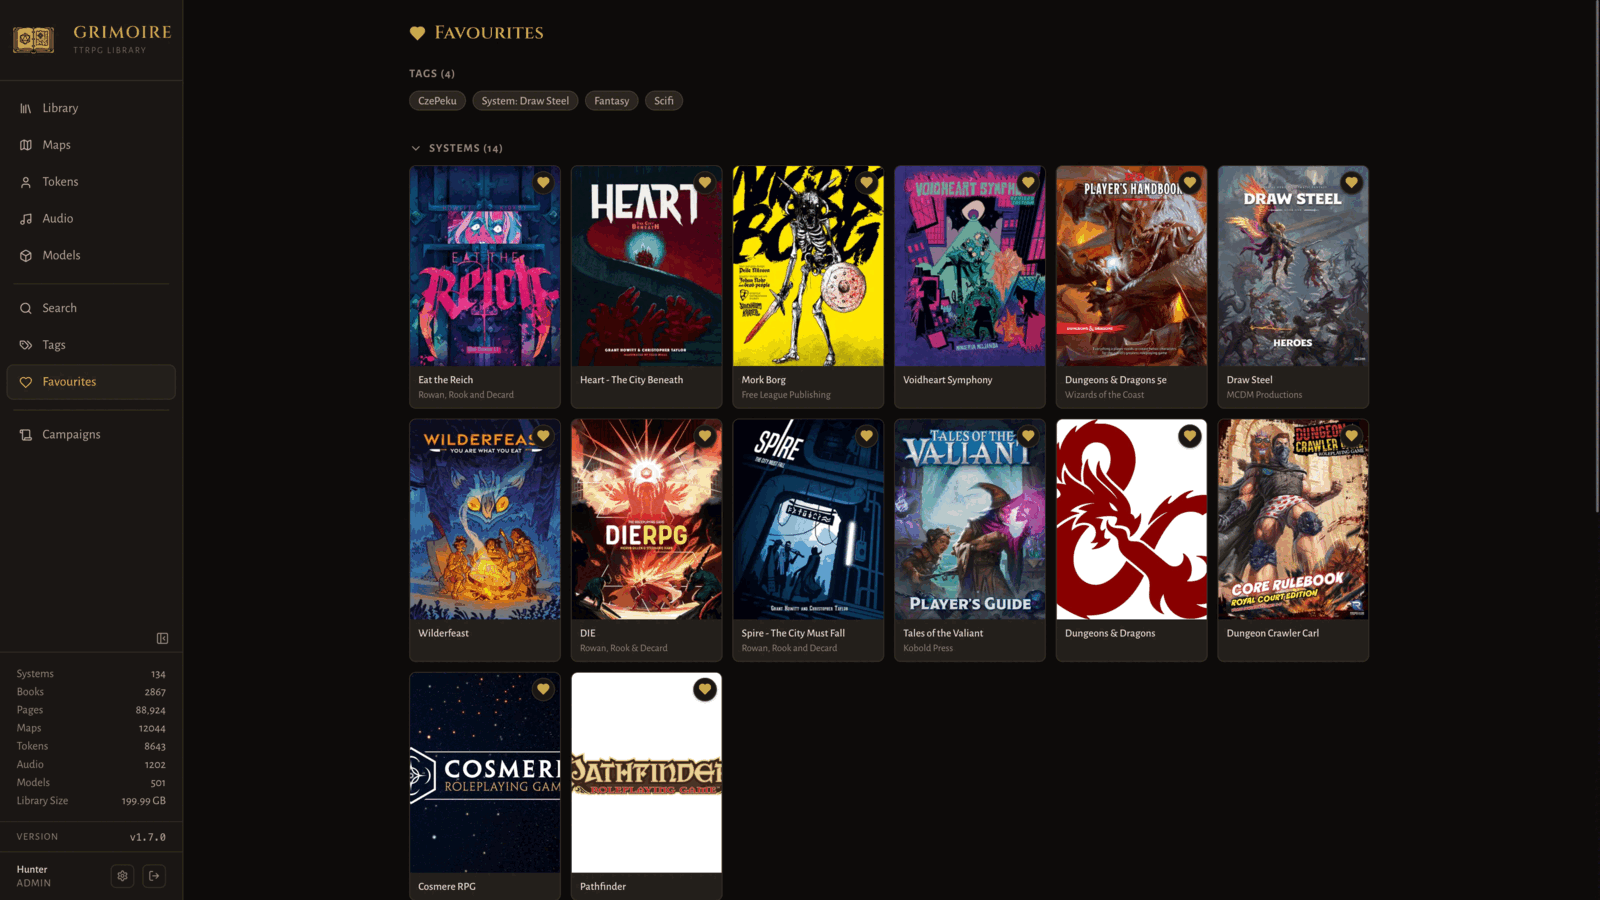Toggle heart on Spire - The City Must Fall
The height and width of the screenshot is (900, 1600).
coord(866,436)
